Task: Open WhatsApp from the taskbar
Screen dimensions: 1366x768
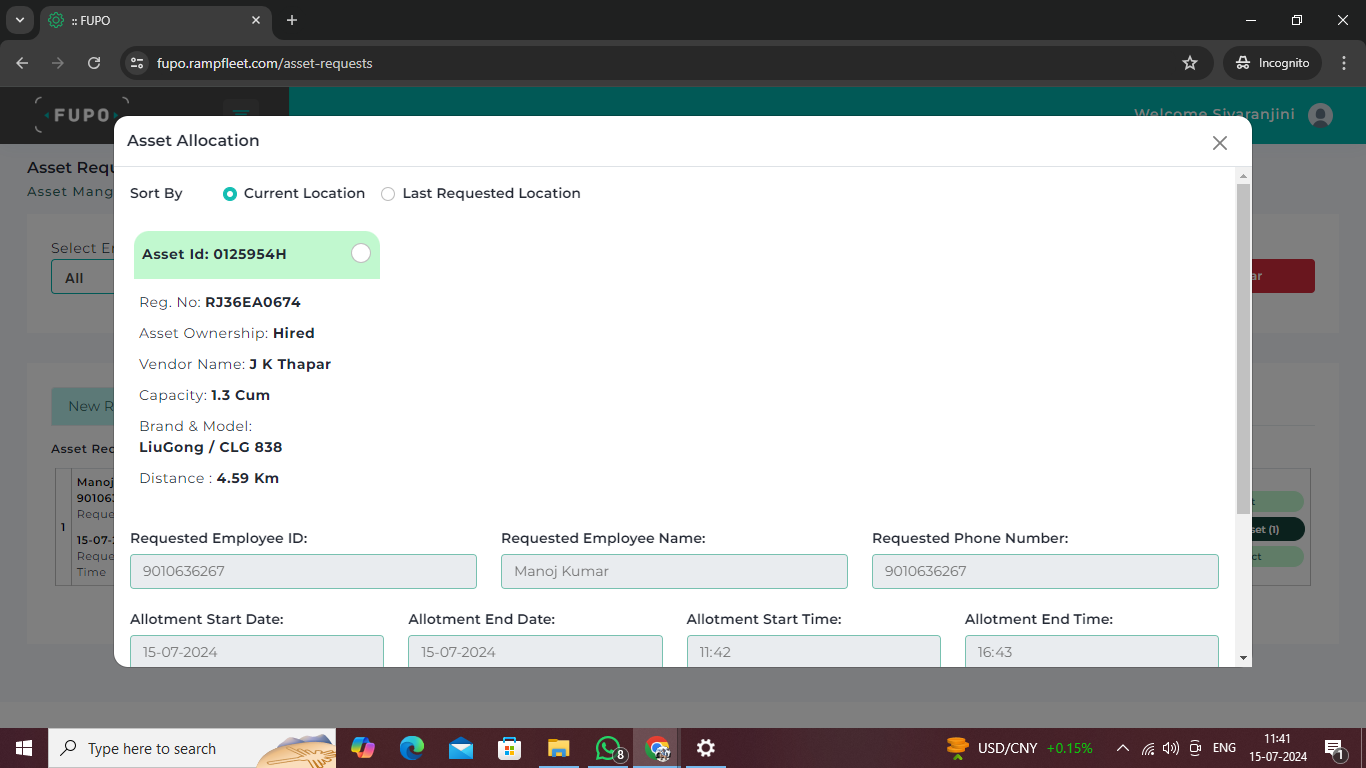Action: click(x=608, y=748)
